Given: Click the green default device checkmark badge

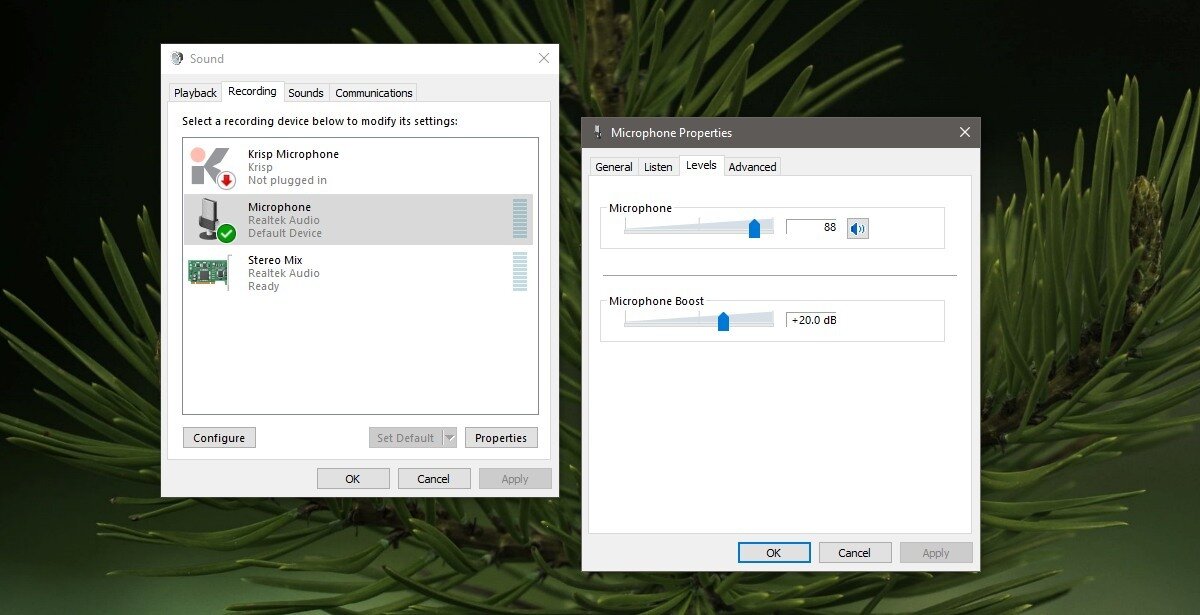Looking at the screenshot, I should pos(228,233).
